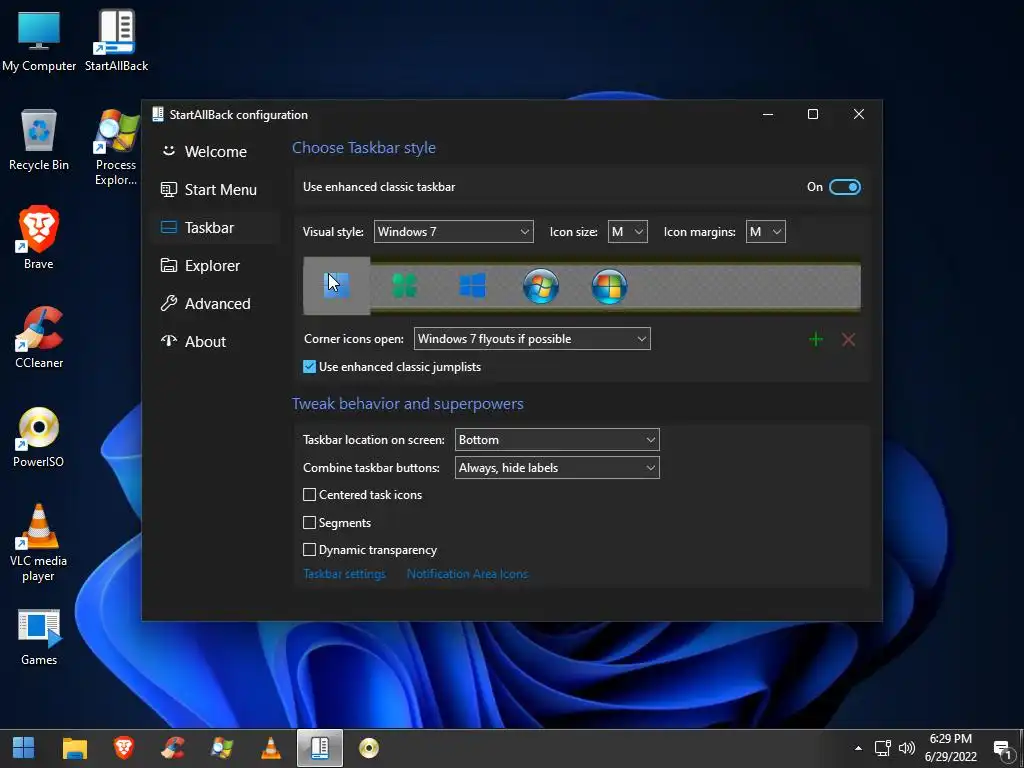This screenshot has height=768, width=1024.
Task: Open the Icon margins dropdown
Action: (x=765, y=232)
